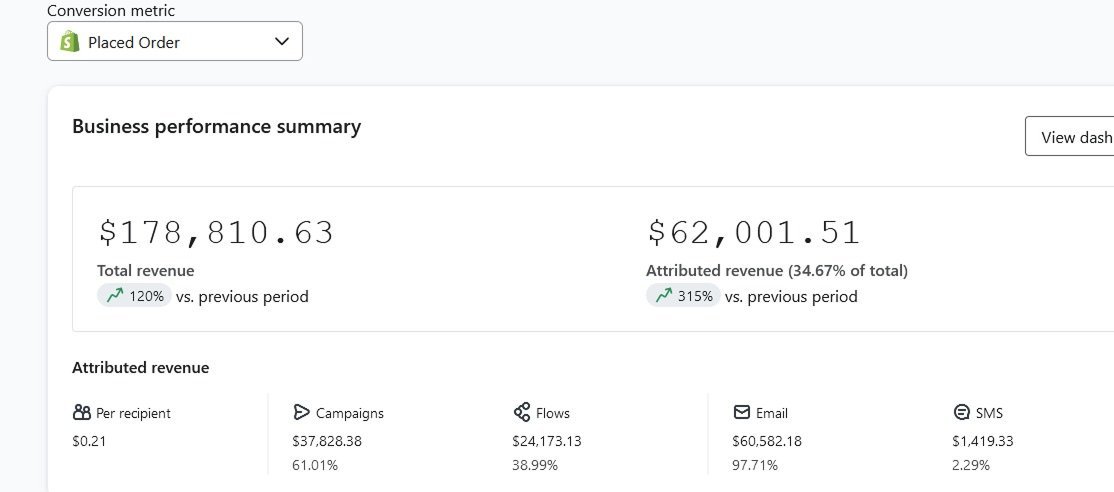The image size is (1114, 492).
Task: Click the total revenue value $178,810.63
Action: click(216, 232)
